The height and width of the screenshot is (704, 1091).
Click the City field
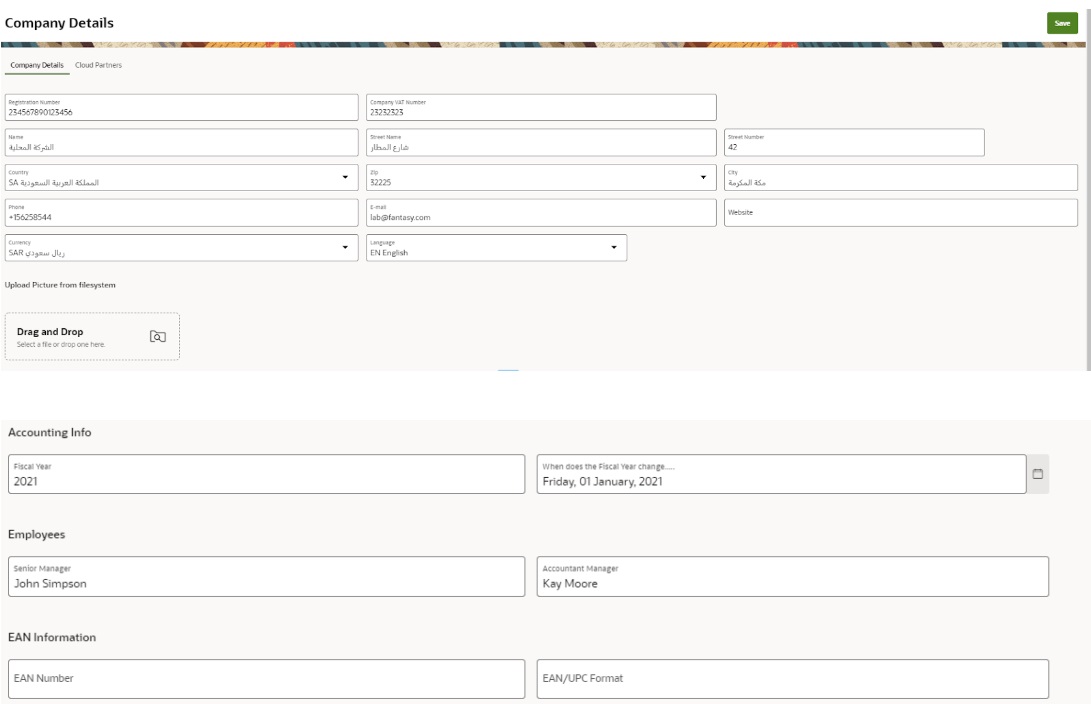(901, 177)
